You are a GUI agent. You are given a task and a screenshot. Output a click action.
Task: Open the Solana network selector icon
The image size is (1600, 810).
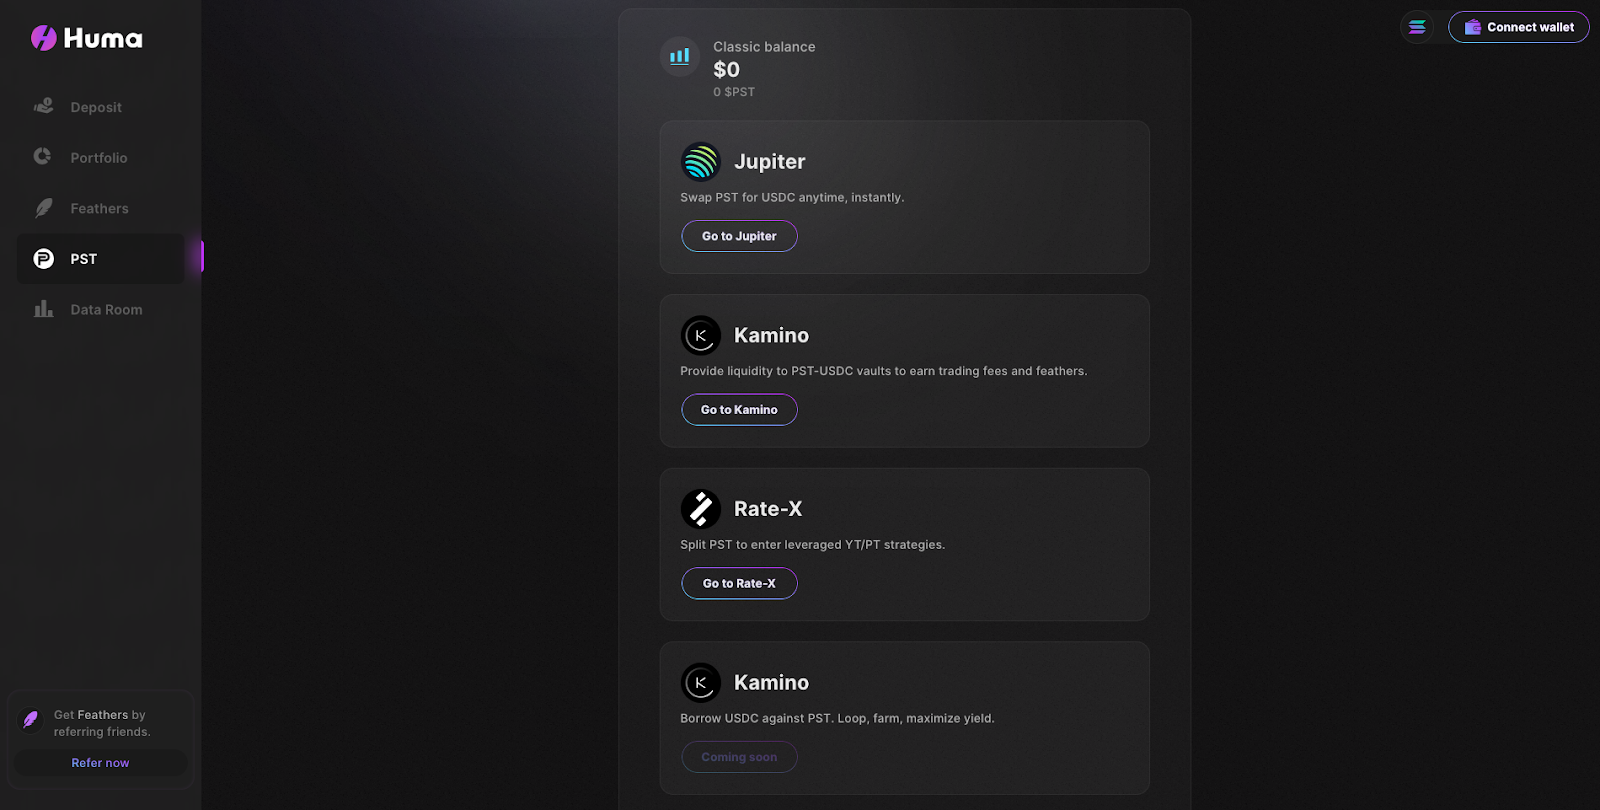click(x=1417, y=27)
